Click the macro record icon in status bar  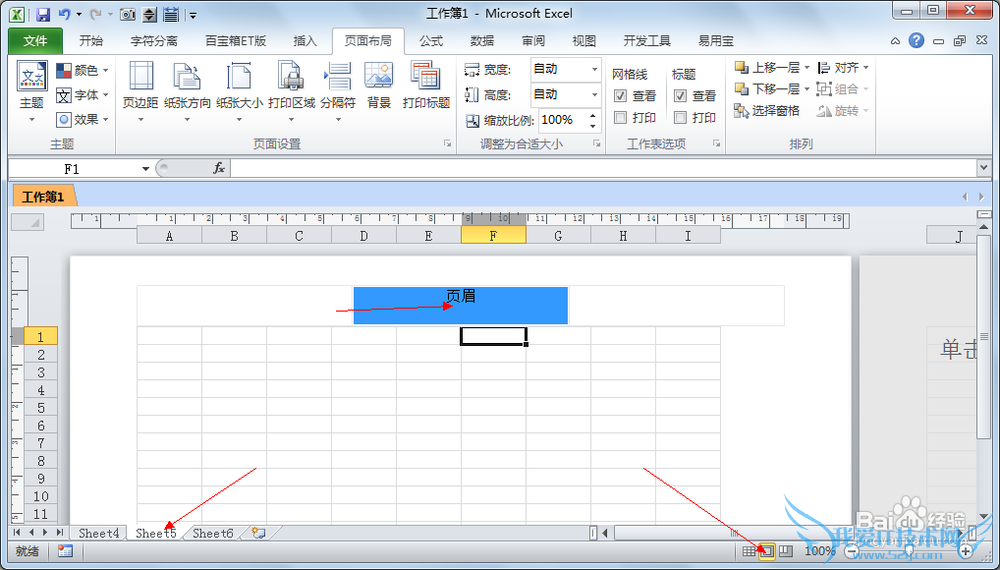[x=65, y=551]
